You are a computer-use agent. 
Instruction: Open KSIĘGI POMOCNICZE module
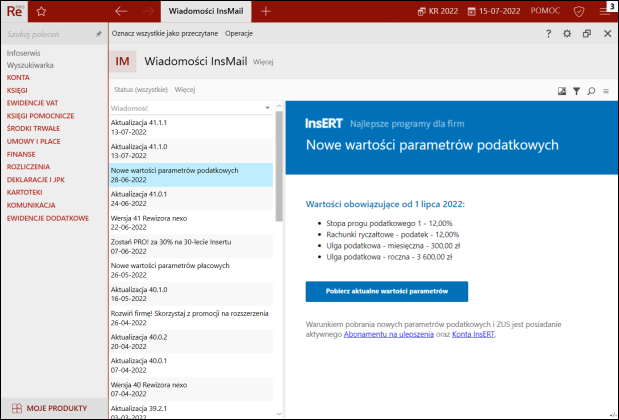click(40, 116)
